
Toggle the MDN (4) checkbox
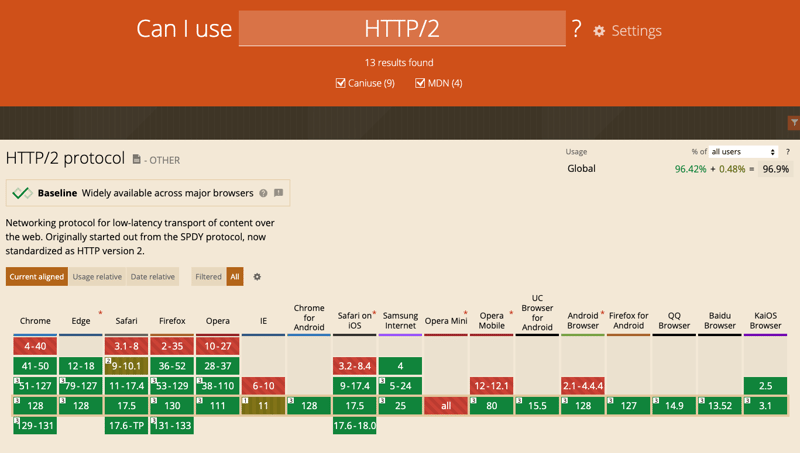420,83
